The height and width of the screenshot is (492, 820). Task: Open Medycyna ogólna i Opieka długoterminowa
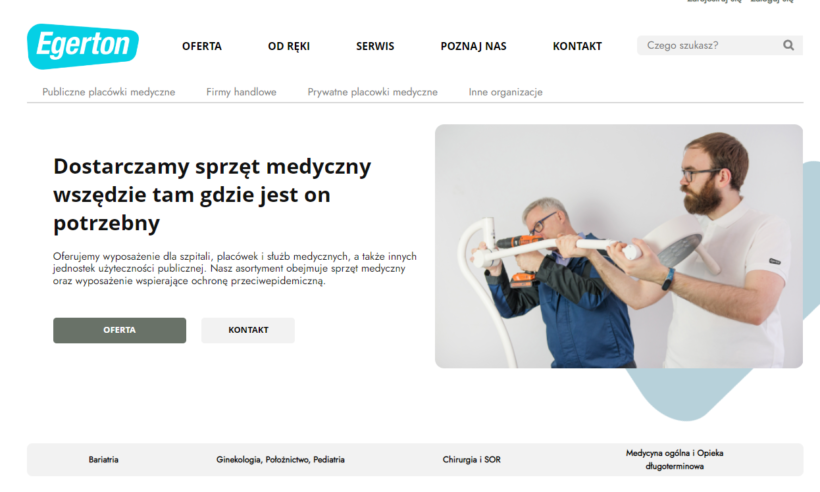674,460
